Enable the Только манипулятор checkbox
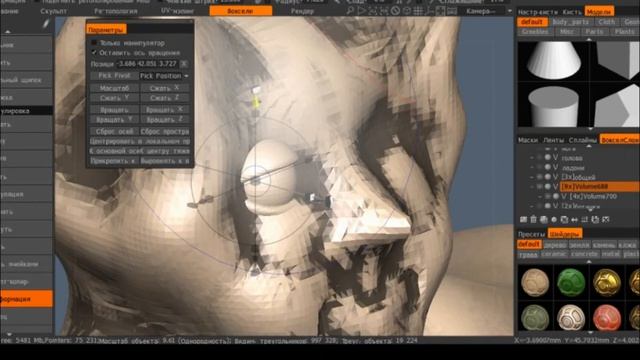The height and width of the screenshot is (360, 640). pyautogui.click(x=94, y=42)
